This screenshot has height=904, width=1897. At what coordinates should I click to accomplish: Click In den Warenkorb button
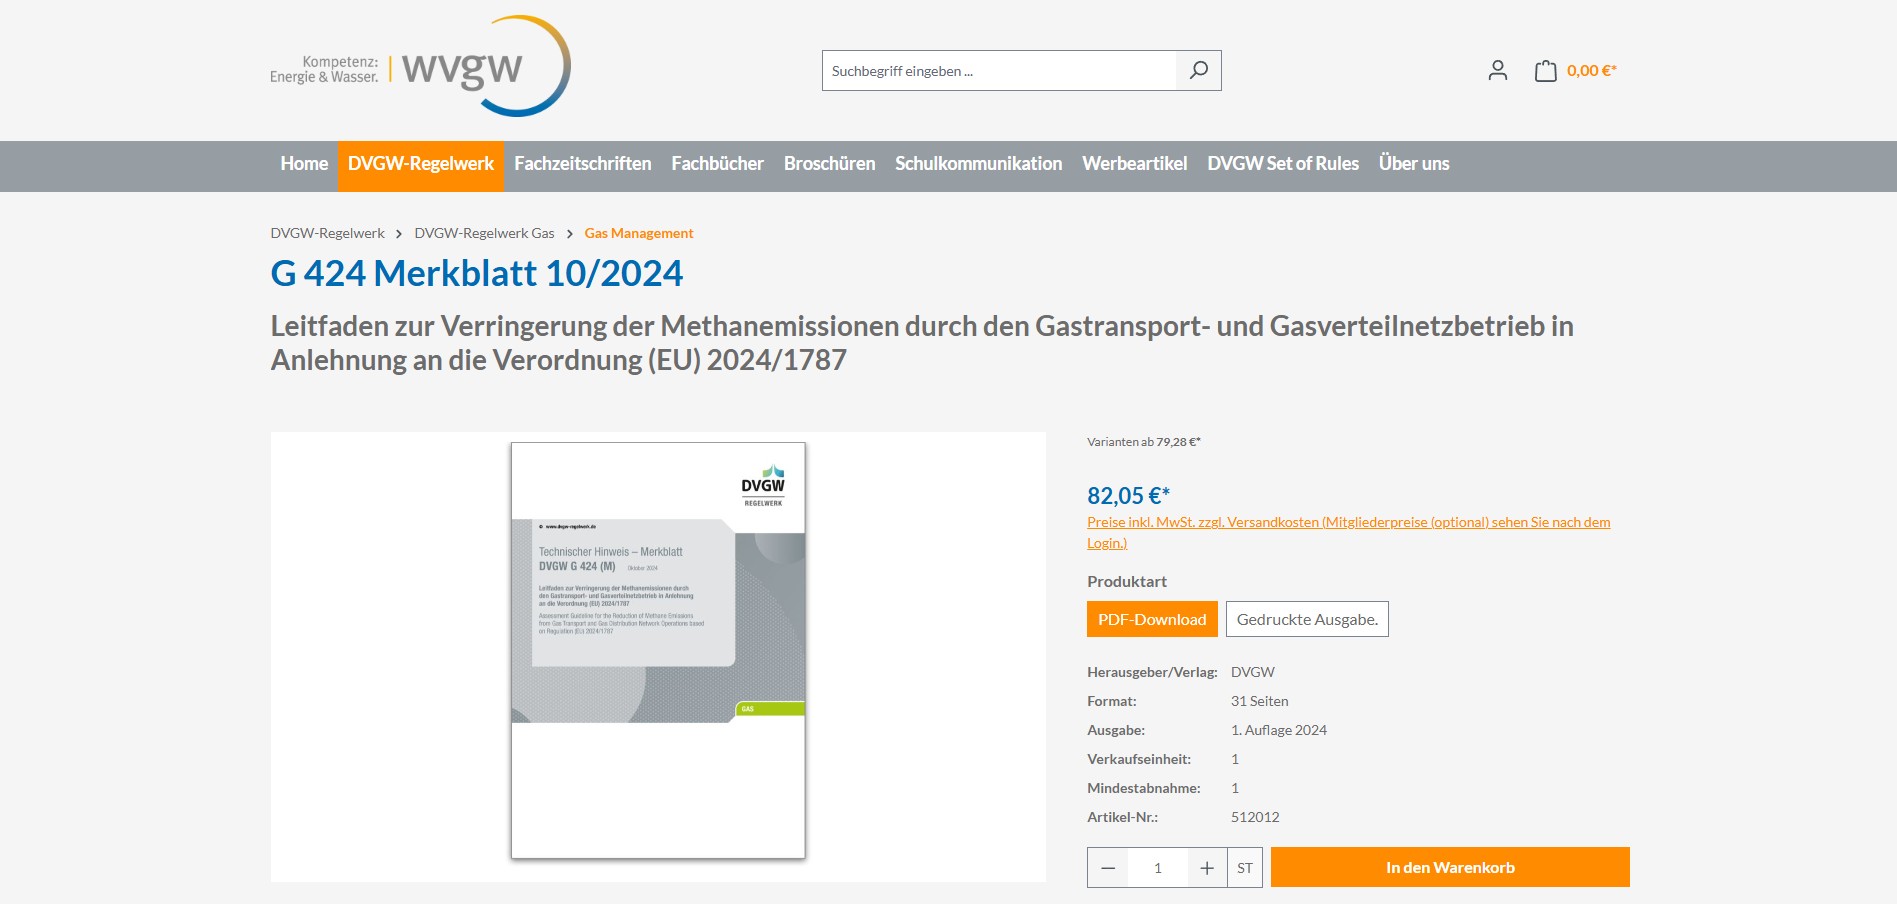1450,867
